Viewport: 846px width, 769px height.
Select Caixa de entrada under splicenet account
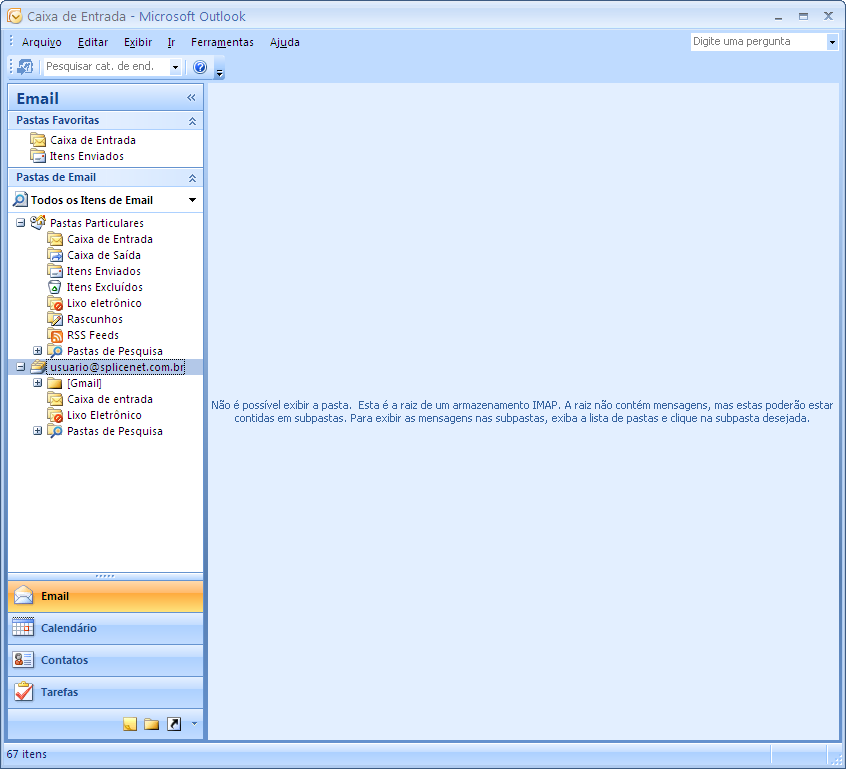pos(110,399)
